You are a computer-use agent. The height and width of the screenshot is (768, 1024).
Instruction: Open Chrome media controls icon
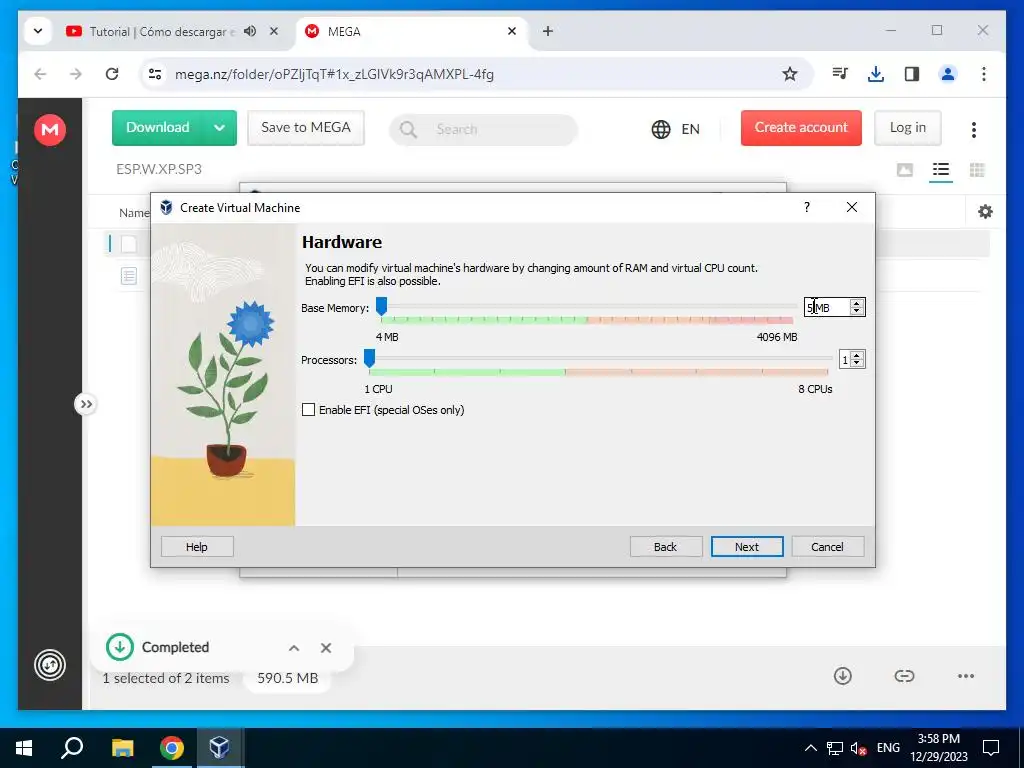click(x=840, y=74)
